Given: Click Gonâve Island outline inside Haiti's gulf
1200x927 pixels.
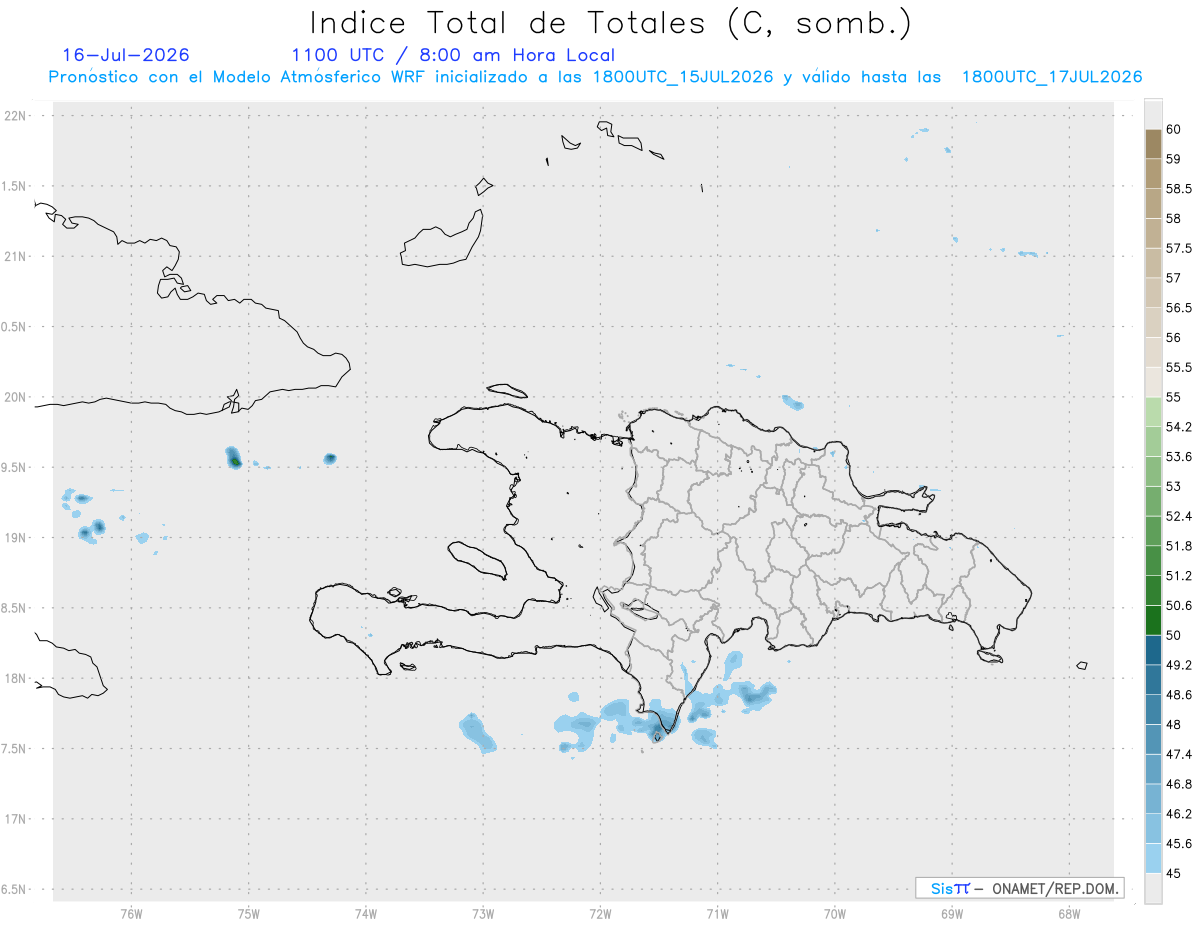Looking at the screenshot, I should pos(477,560).
